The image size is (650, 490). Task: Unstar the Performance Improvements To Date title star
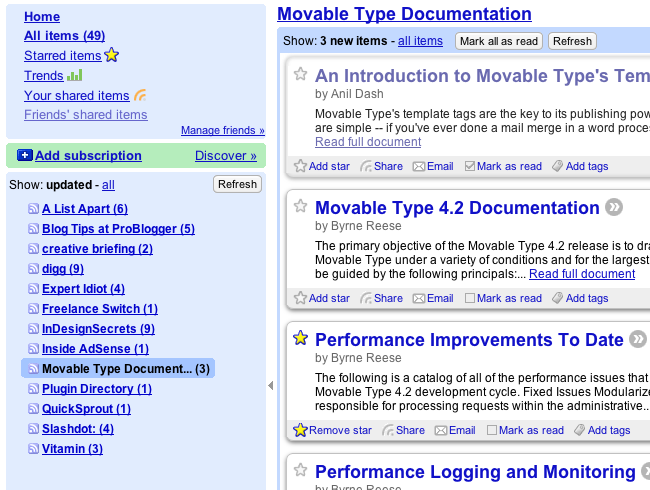[301, 338]
